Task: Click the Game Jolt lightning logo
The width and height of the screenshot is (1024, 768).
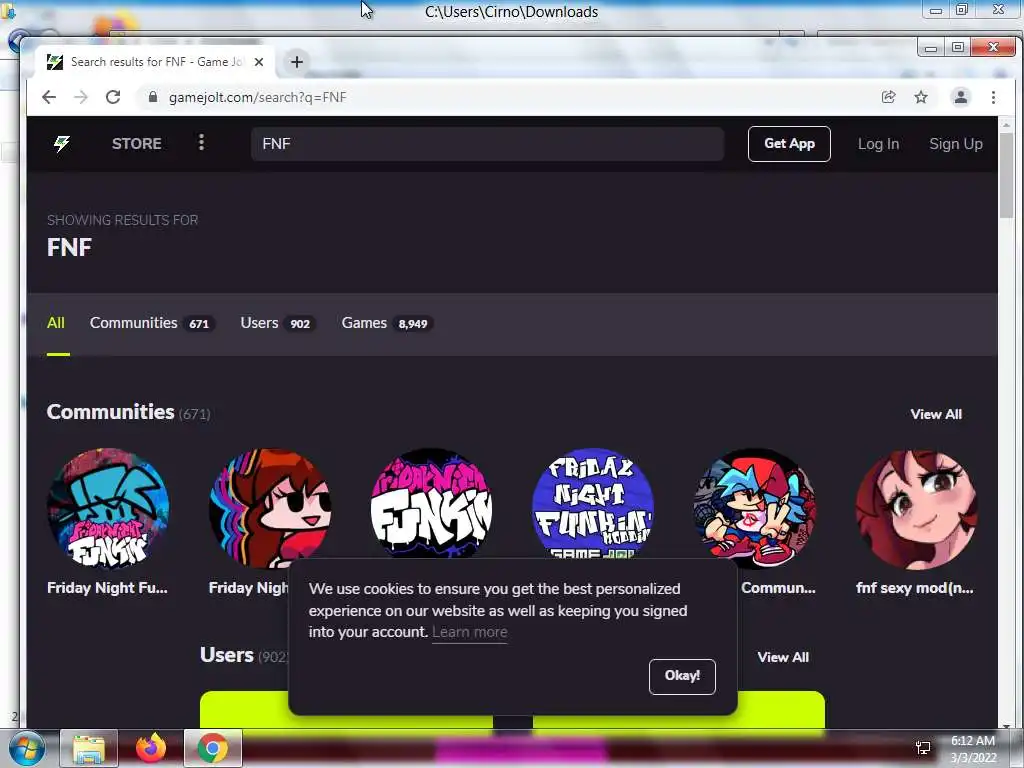Action: pos(62,144)
